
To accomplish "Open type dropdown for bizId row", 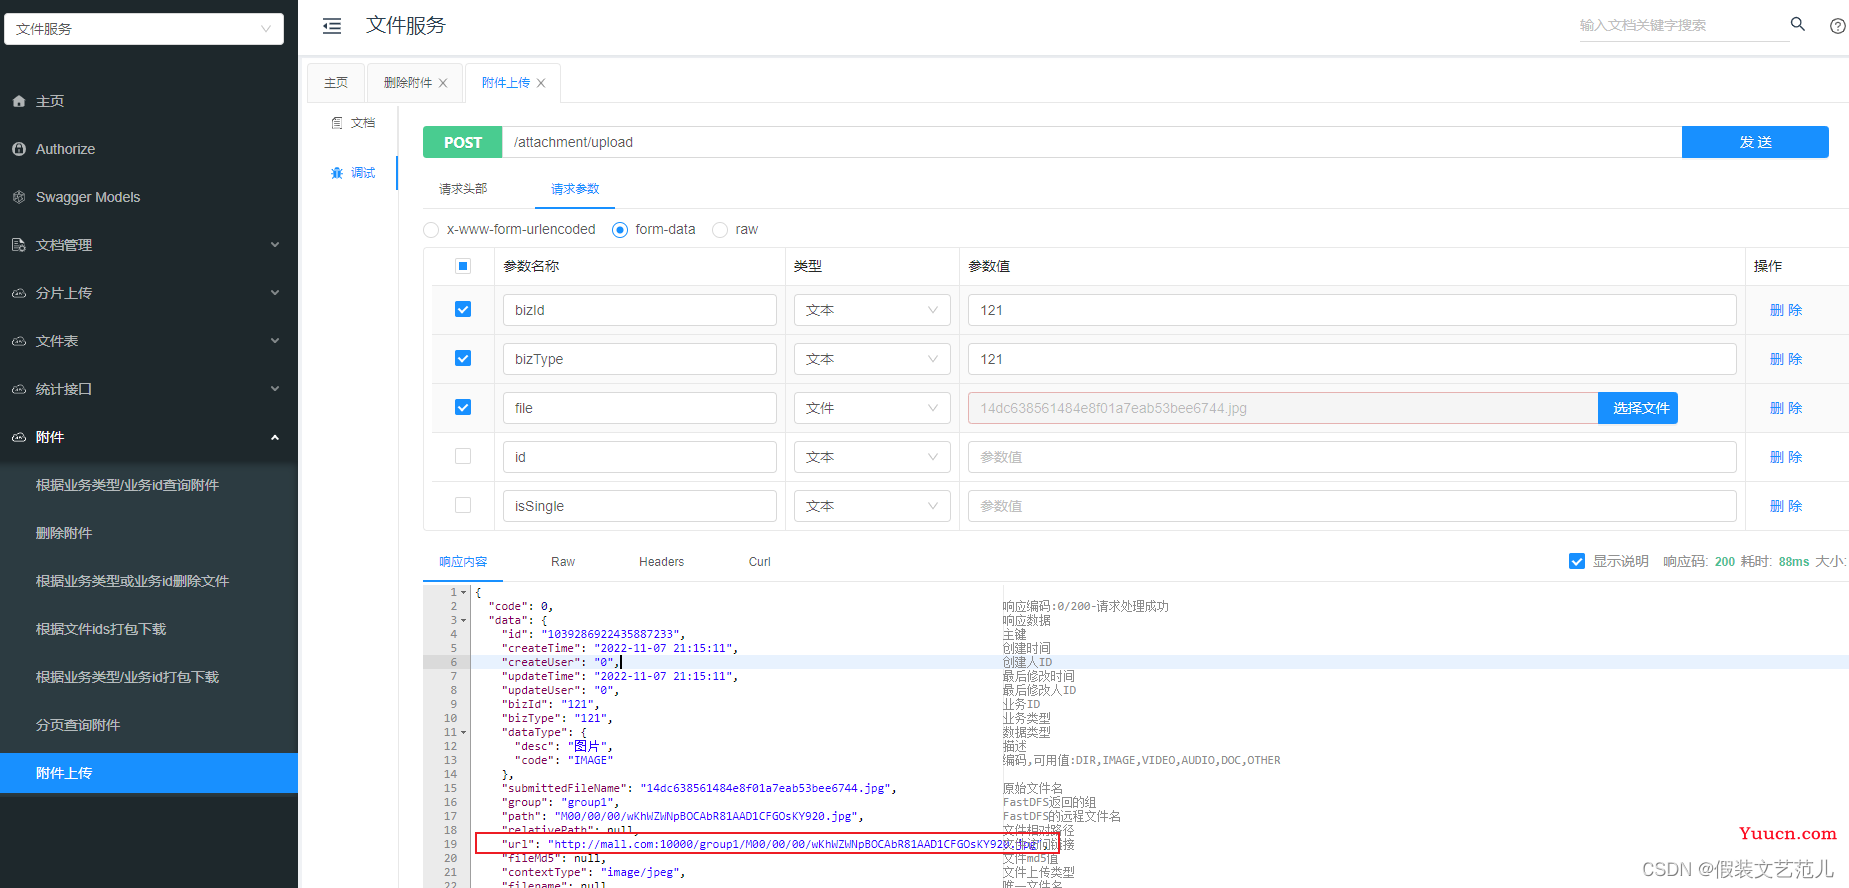I will (872, 310).
